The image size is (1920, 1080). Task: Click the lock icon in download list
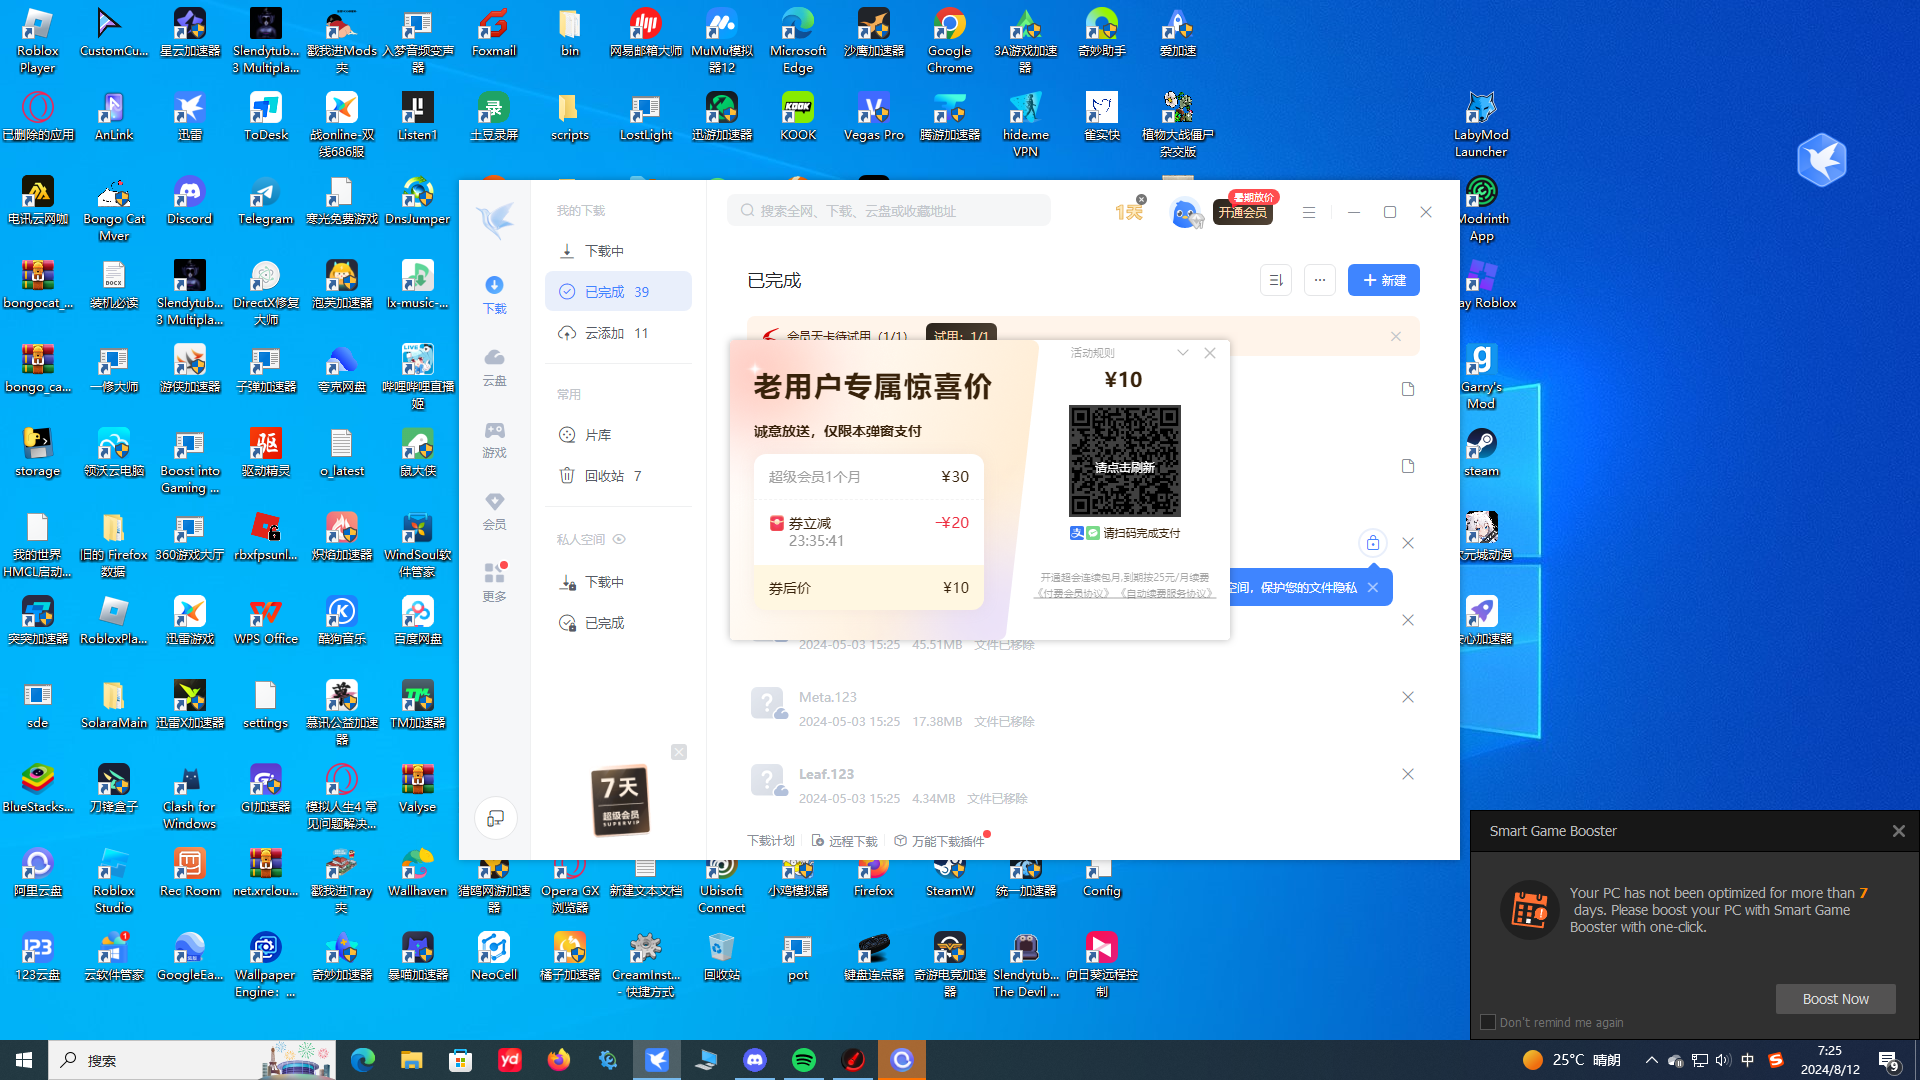coord(1373,543)
